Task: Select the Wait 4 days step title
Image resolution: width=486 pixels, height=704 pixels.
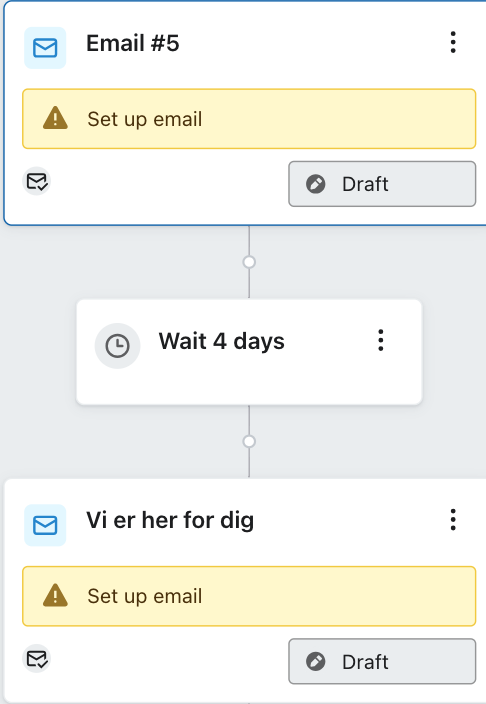Action: (221, 341)
